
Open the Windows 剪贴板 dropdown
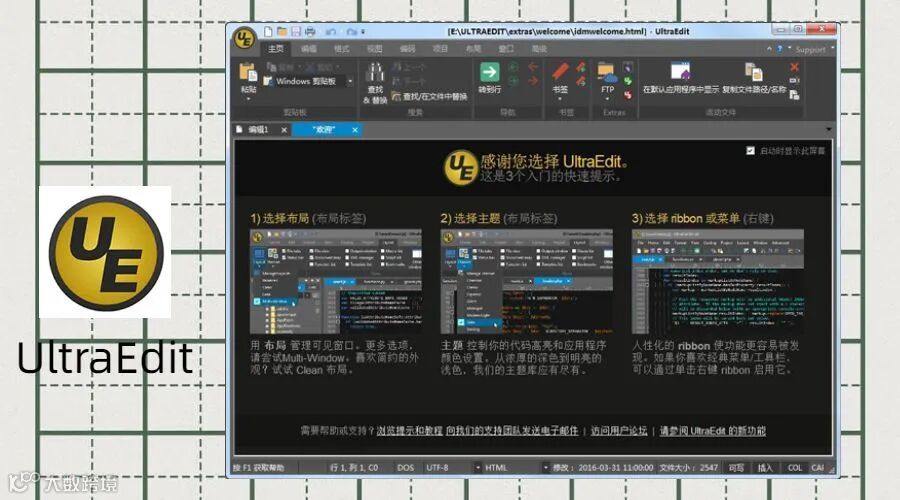350,82
